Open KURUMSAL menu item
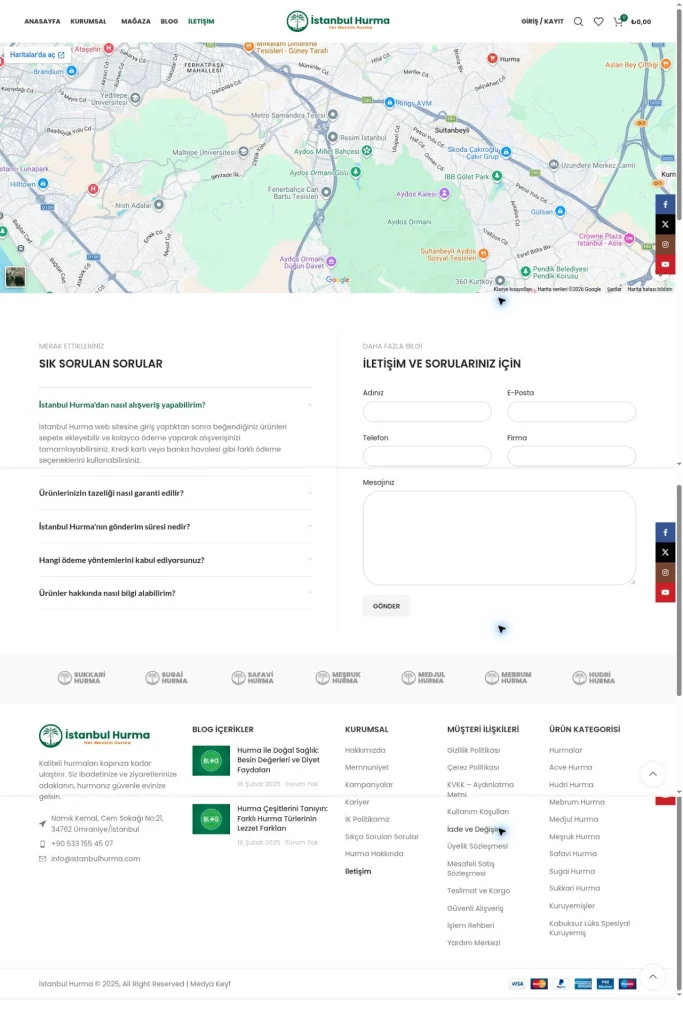Viewport: 683px width, 1024px height. click(x=88, y=22)
